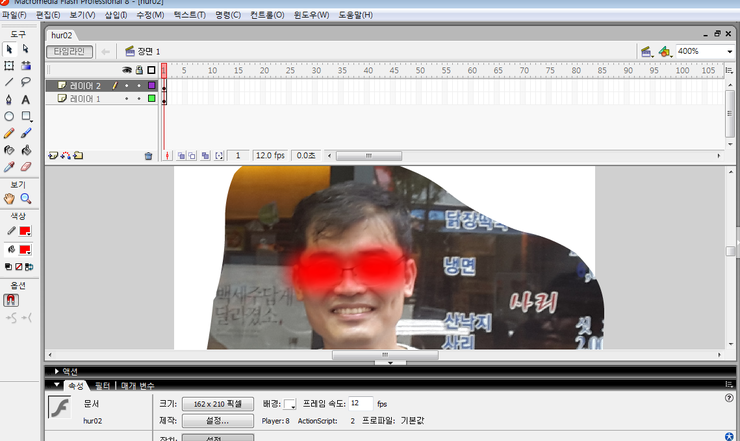Toggle Snap to Objects magnet option
Viewport: 740px width, 441px height.
tap(11, 300)
